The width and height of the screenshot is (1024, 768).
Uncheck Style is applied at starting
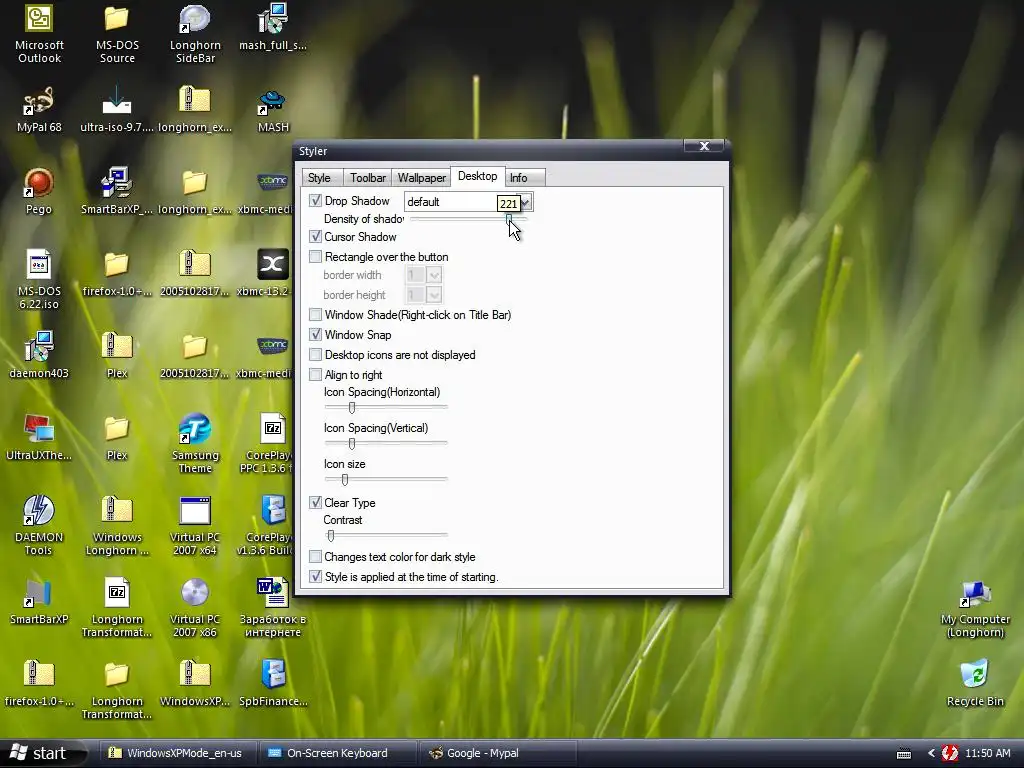315,577
